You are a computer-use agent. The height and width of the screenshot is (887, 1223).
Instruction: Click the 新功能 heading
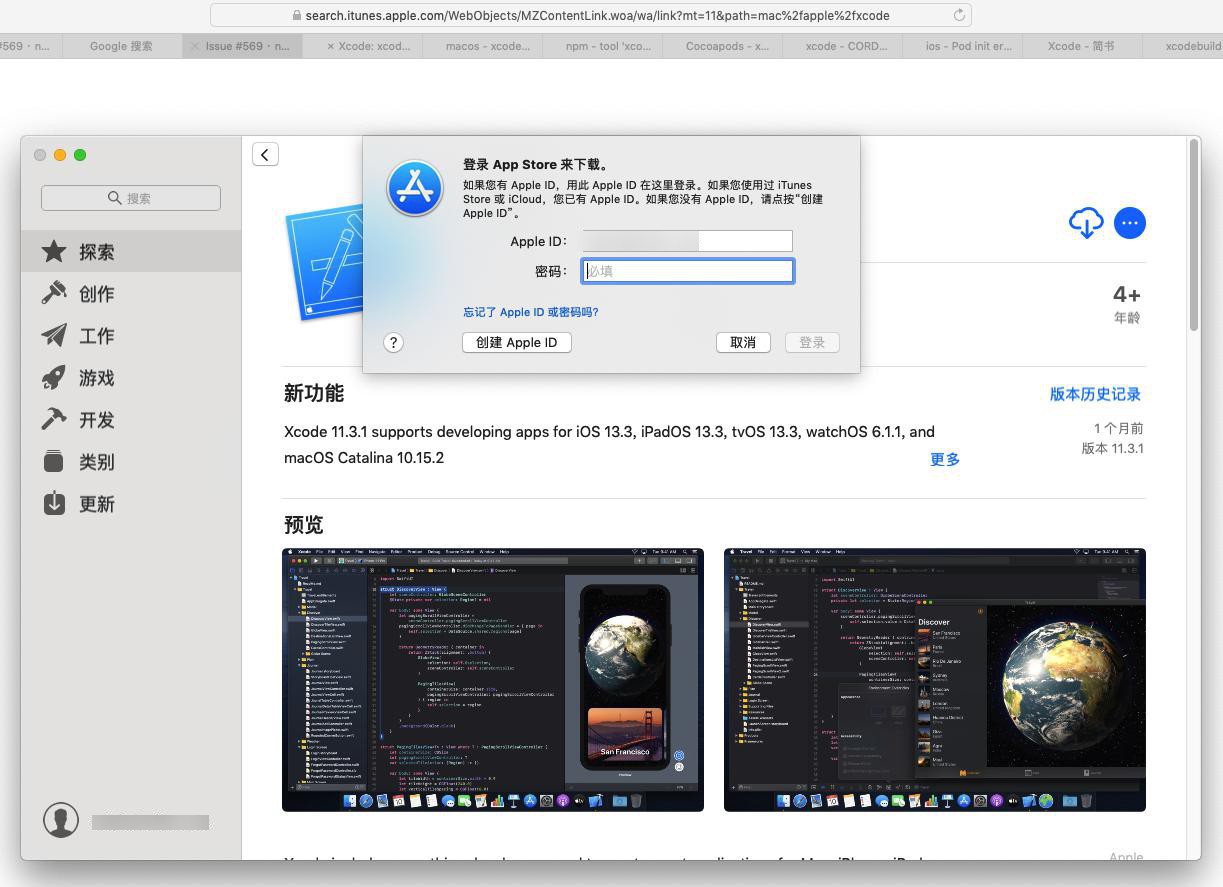(x=314, y=393)
